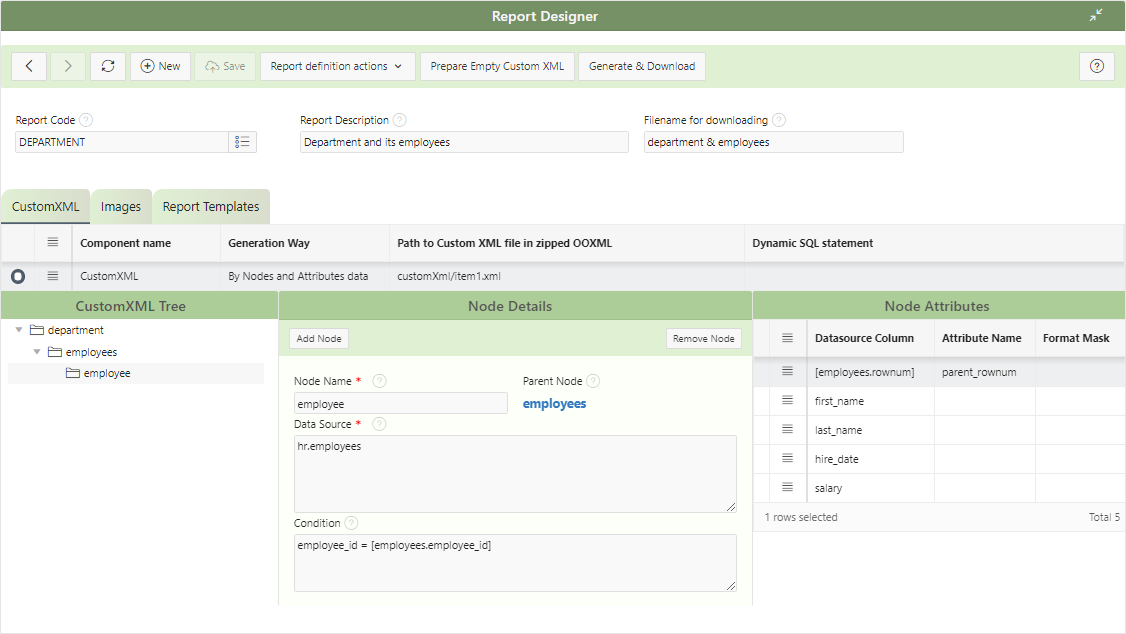Collapse the department tree node

(19, 330)
